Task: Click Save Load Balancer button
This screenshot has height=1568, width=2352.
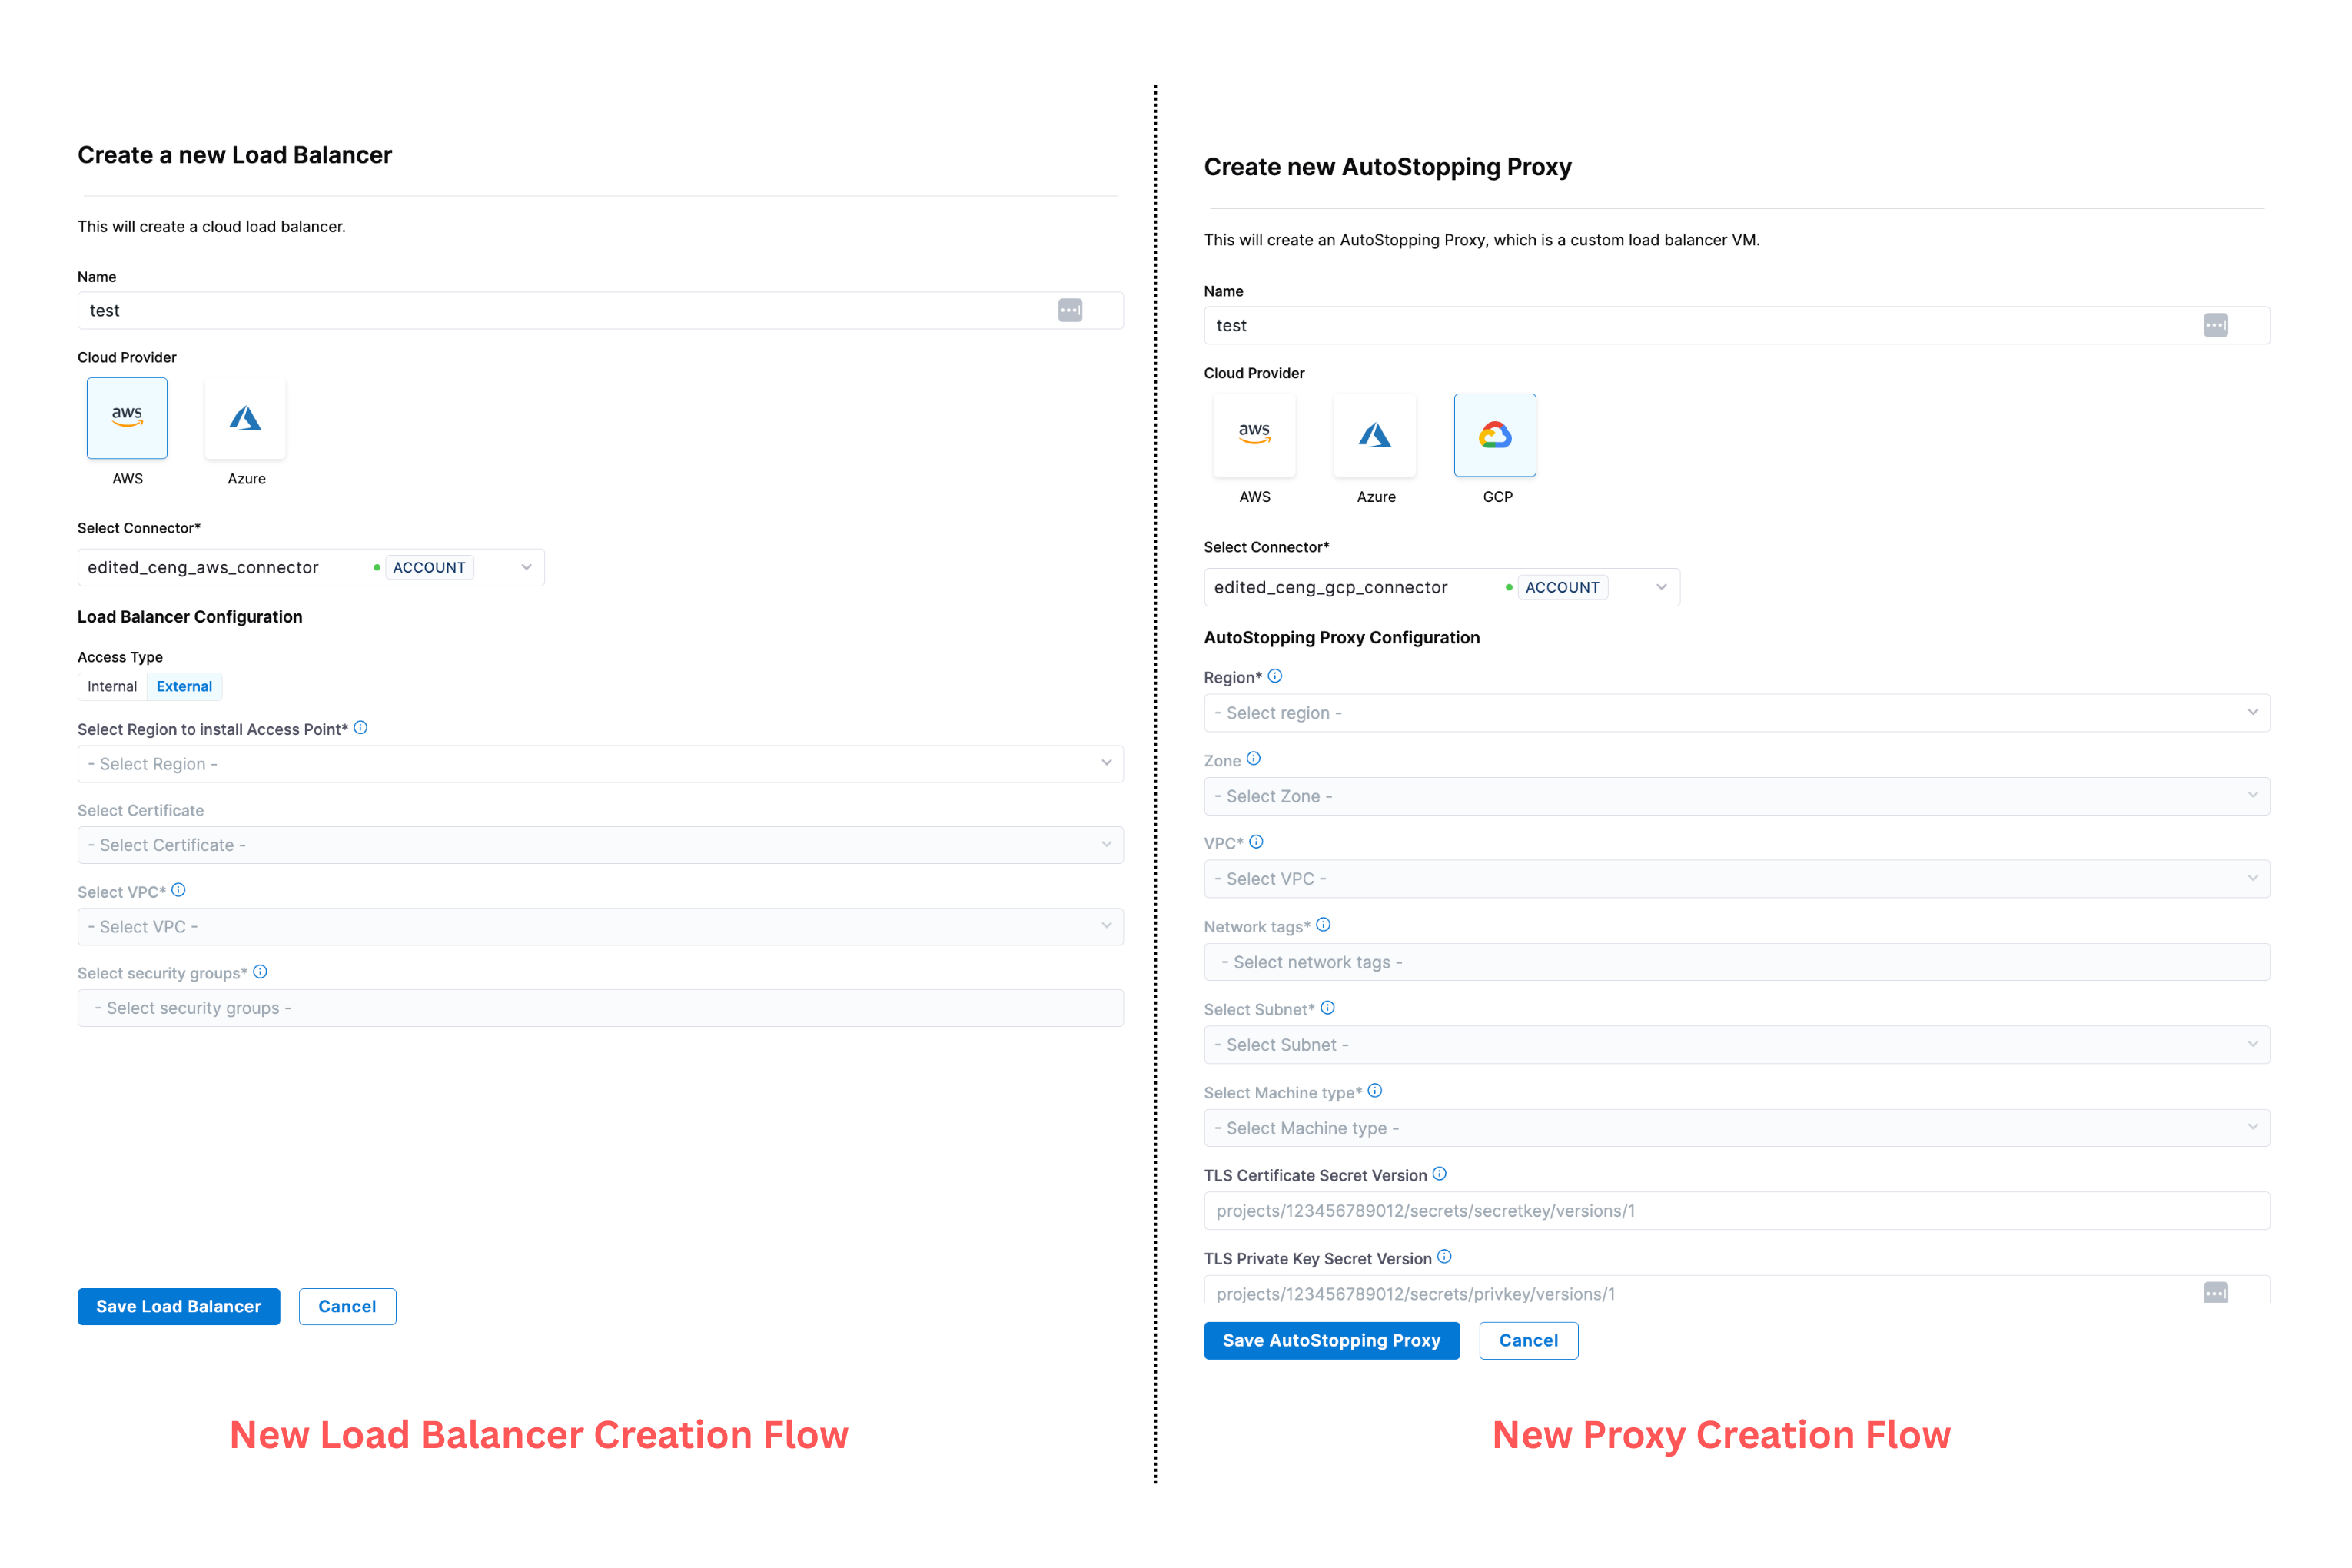Action: [179, 1306]
